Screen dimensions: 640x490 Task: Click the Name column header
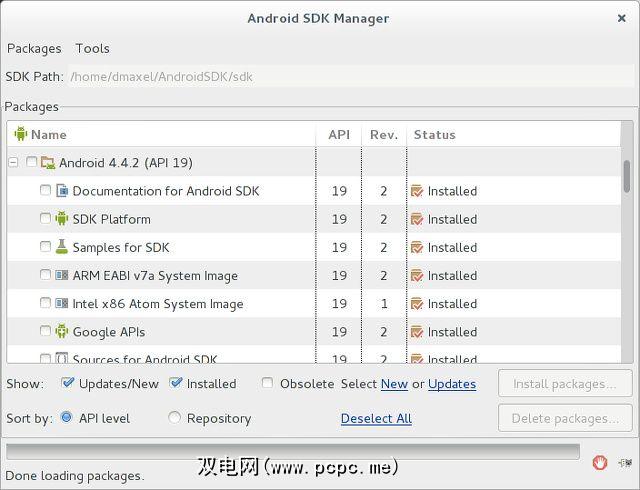tap(48, 135)
